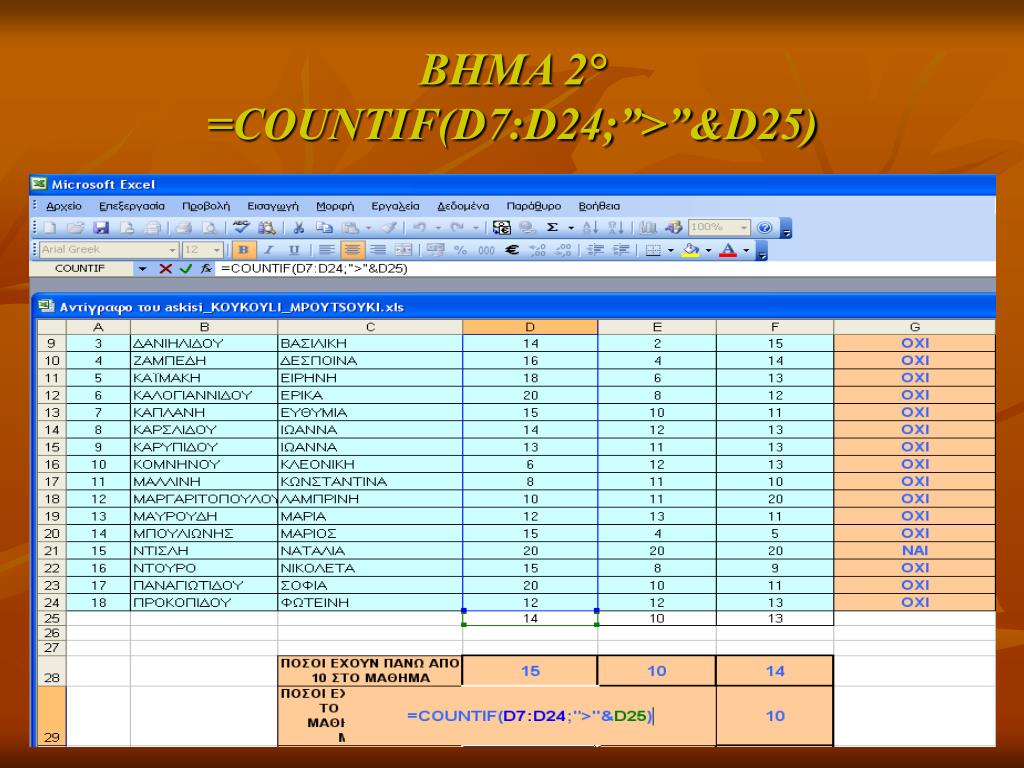Expand the Borders dropdown arrow
Viewport: 1024px width, 768px height.
671,250
